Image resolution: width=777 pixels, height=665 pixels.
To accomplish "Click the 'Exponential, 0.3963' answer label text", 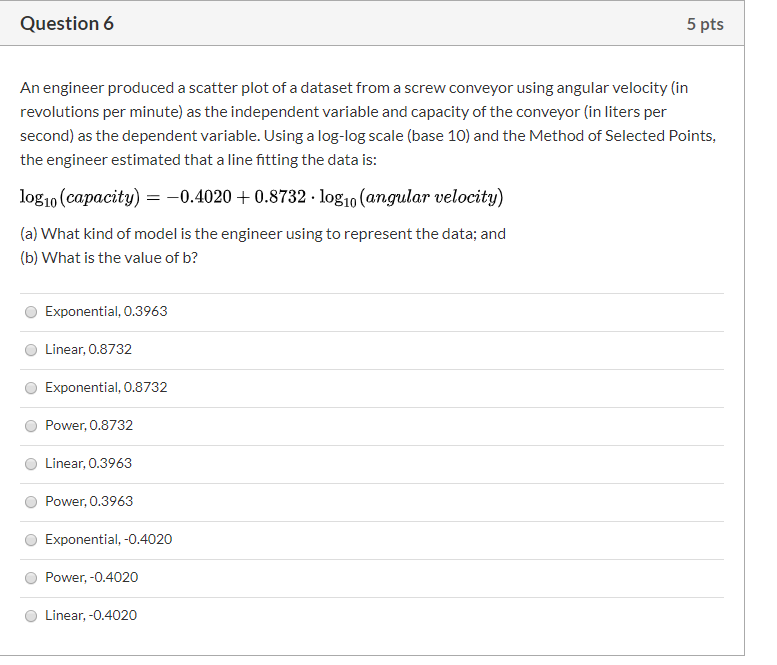I will (106, 311).
